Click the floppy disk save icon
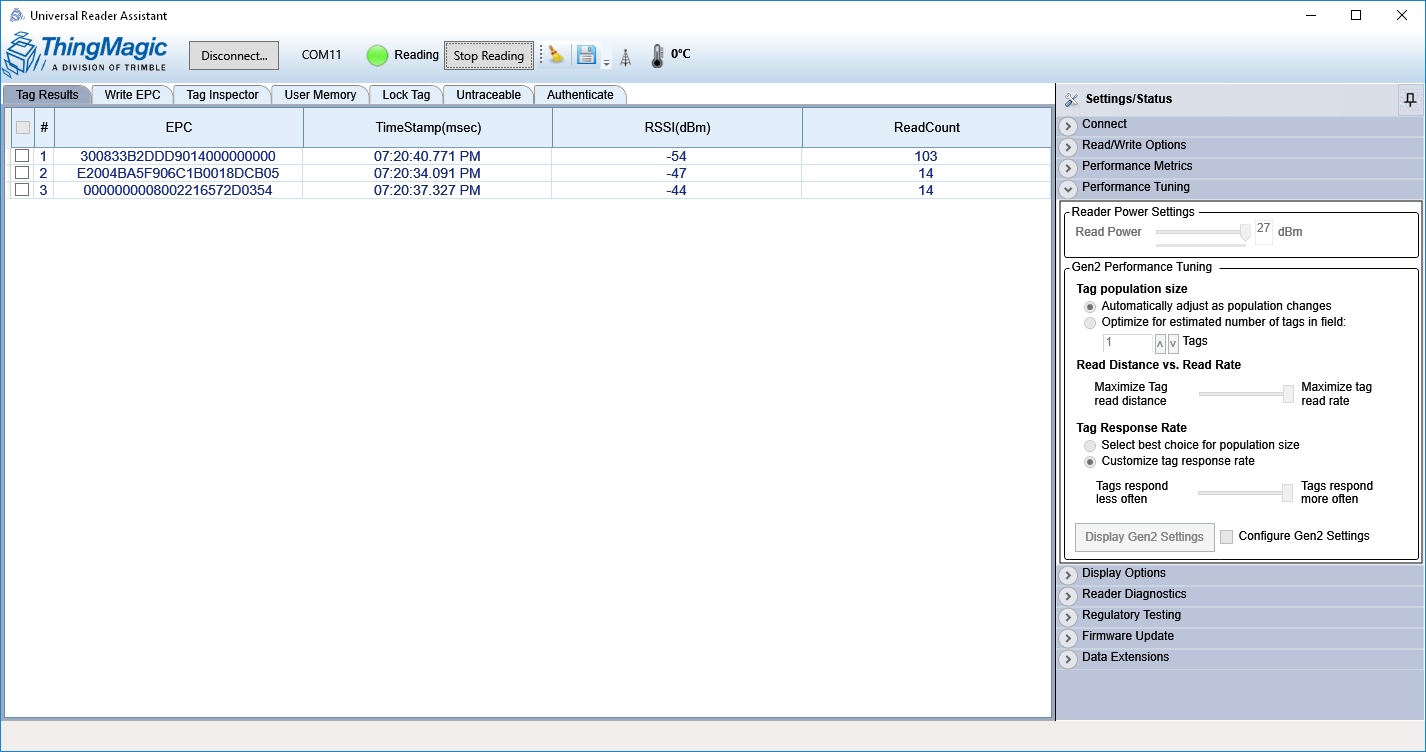The height and width of the screenshot is (752, 1426). tap(586, 55)
